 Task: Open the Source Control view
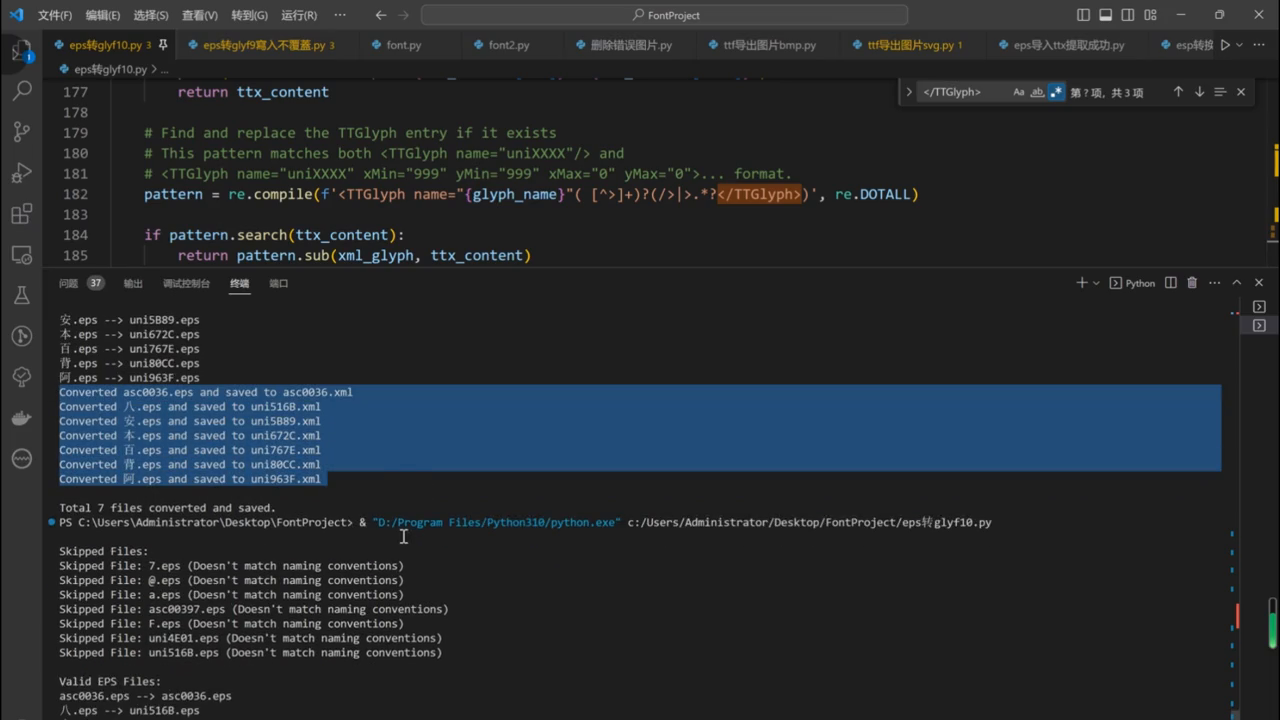click(x=21, y=131)
